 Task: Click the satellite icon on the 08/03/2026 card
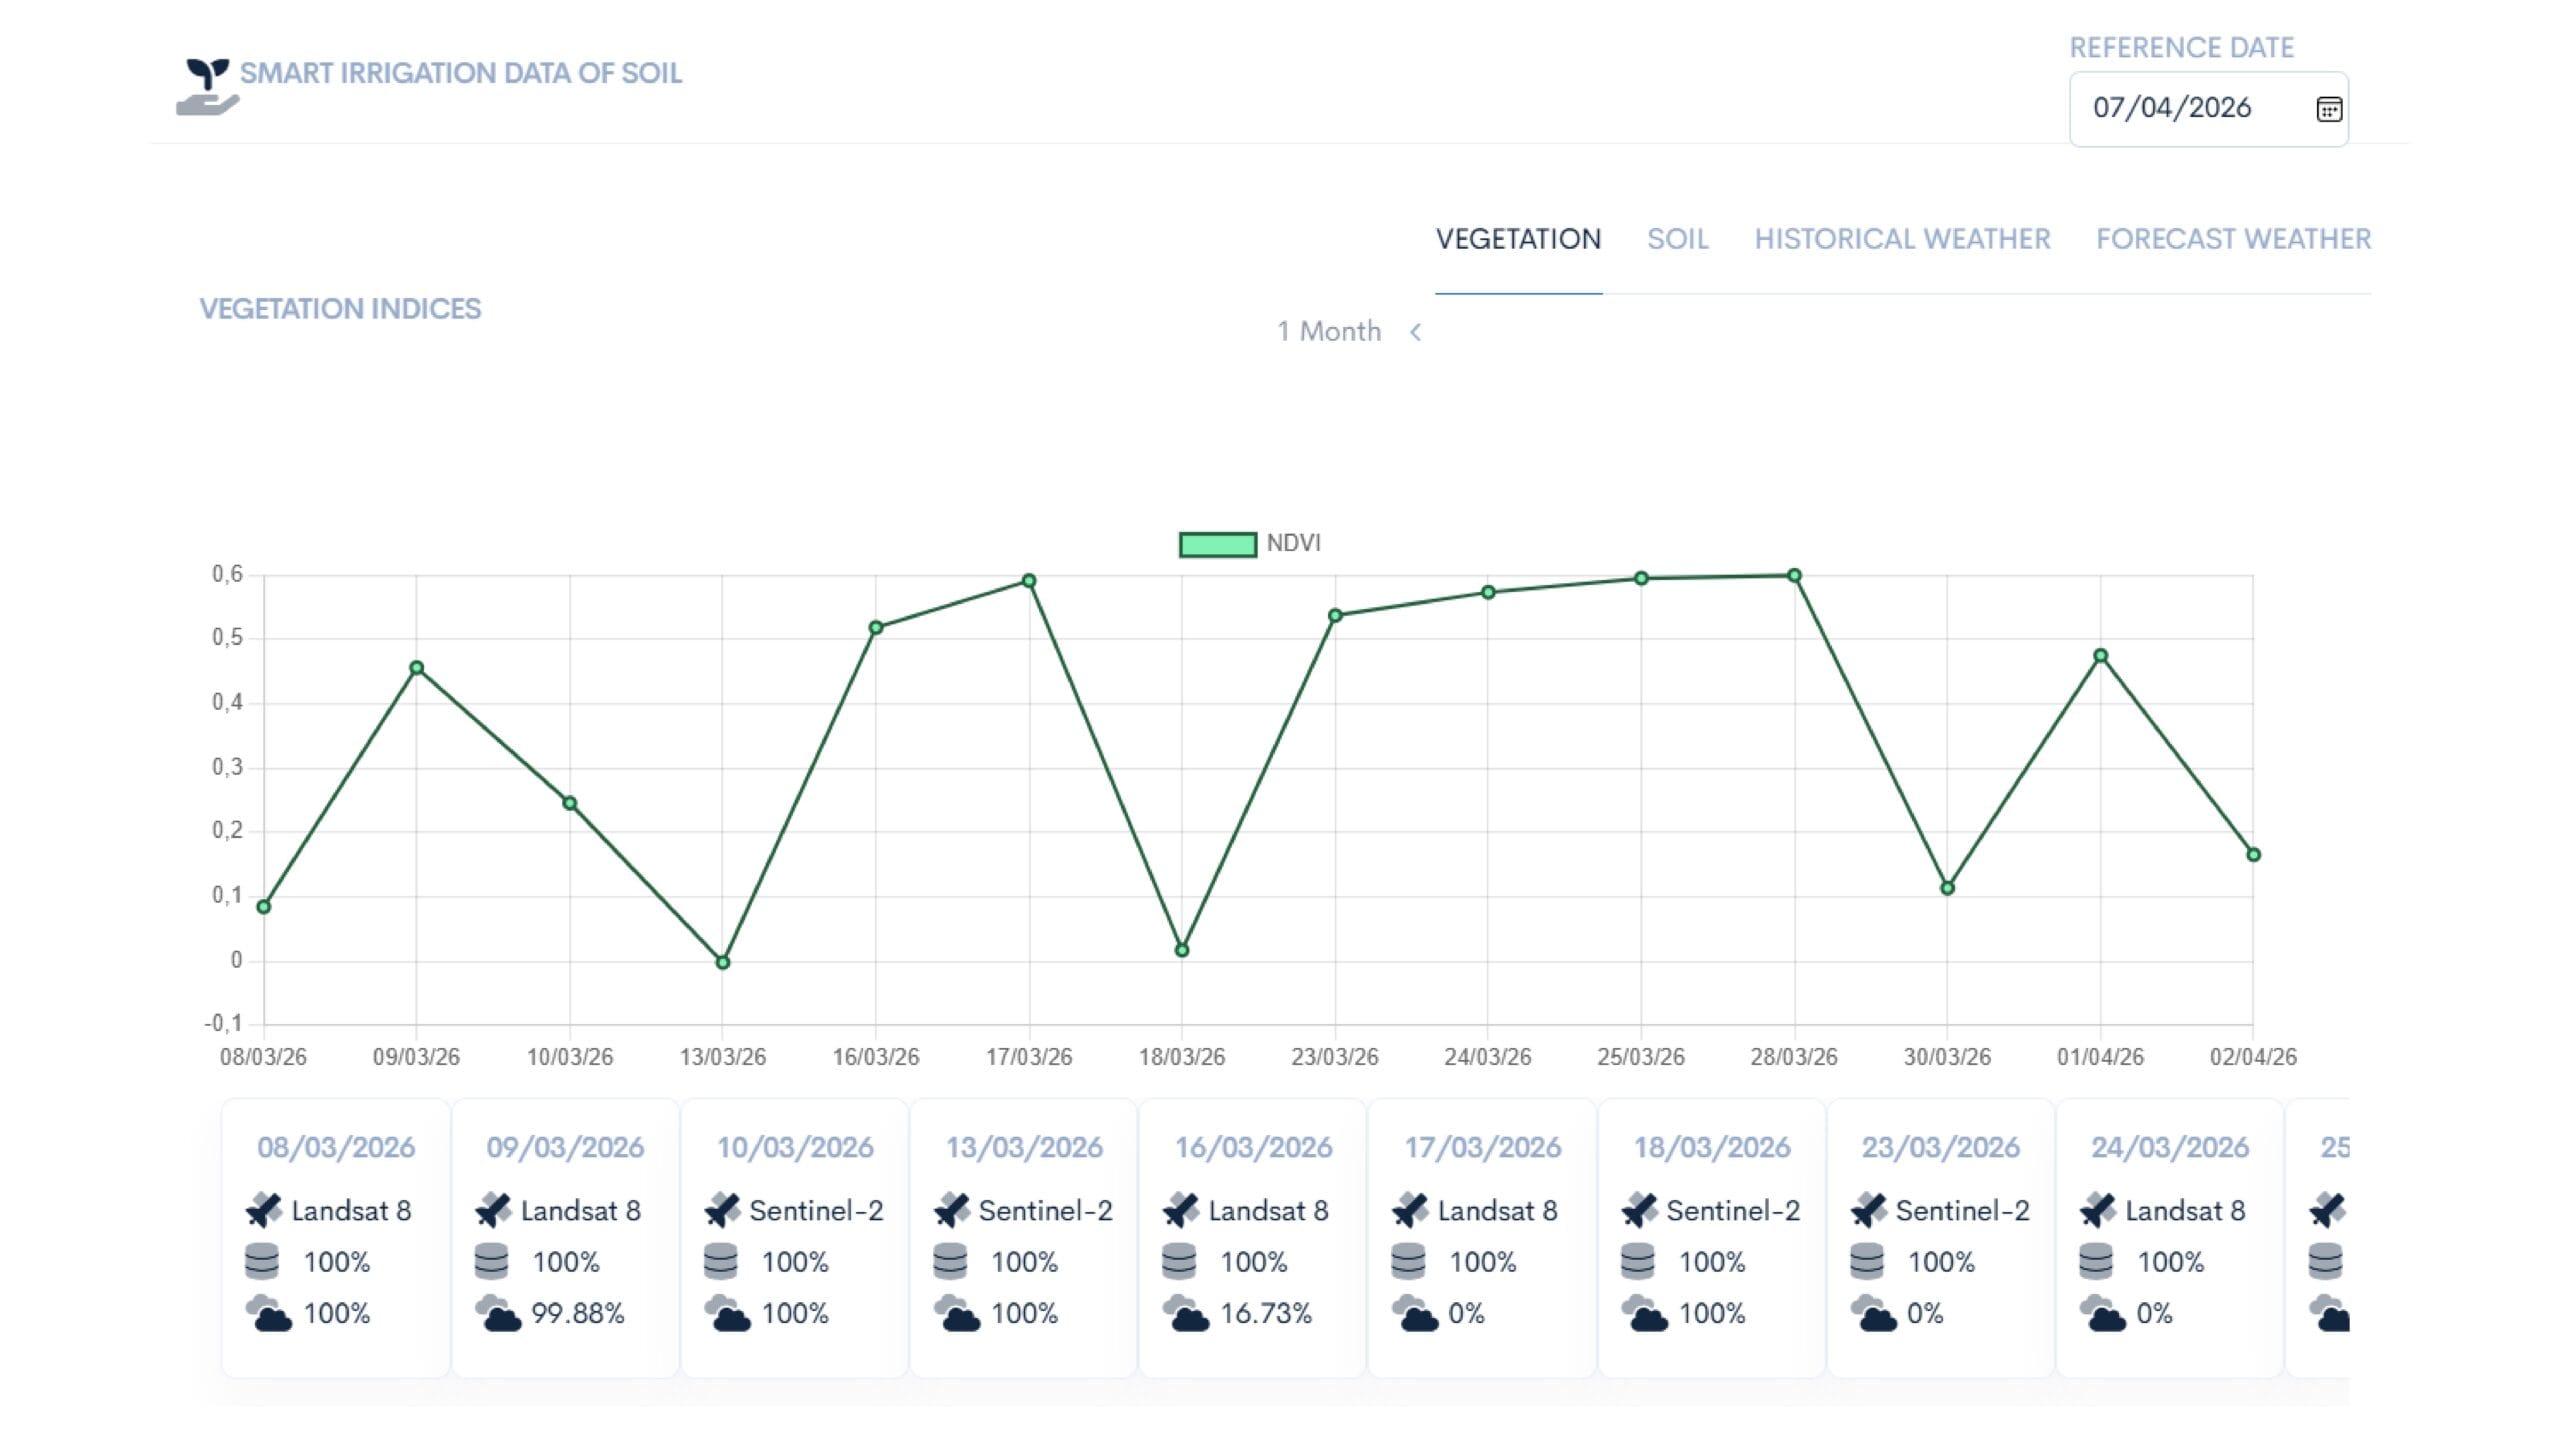click(x=264, y=1210)
